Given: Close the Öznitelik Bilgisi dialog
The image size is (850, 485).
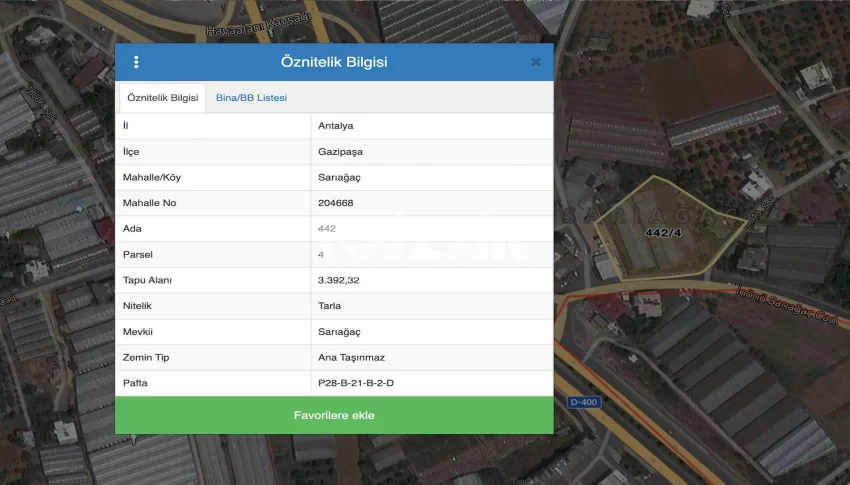Looking at the screenshot, I should (x=536, y=62).
